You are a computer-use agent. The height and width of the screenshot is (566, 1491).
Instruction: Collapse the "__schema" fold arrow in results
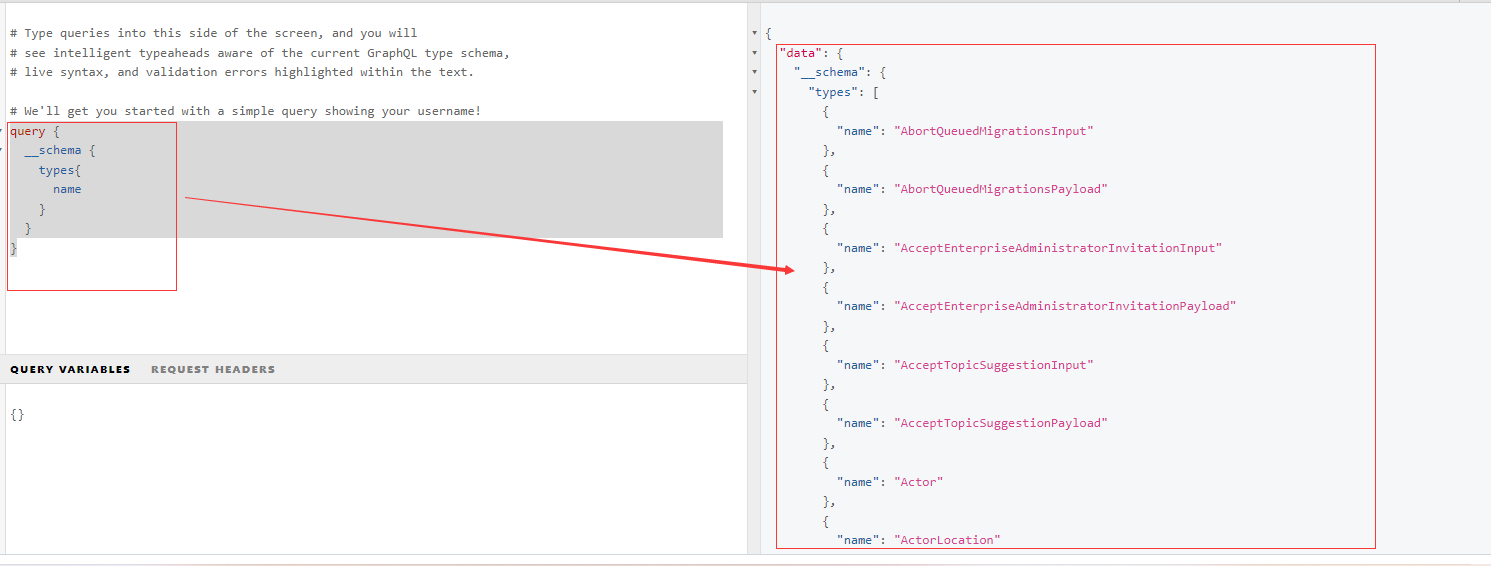(x=754, y=73)
